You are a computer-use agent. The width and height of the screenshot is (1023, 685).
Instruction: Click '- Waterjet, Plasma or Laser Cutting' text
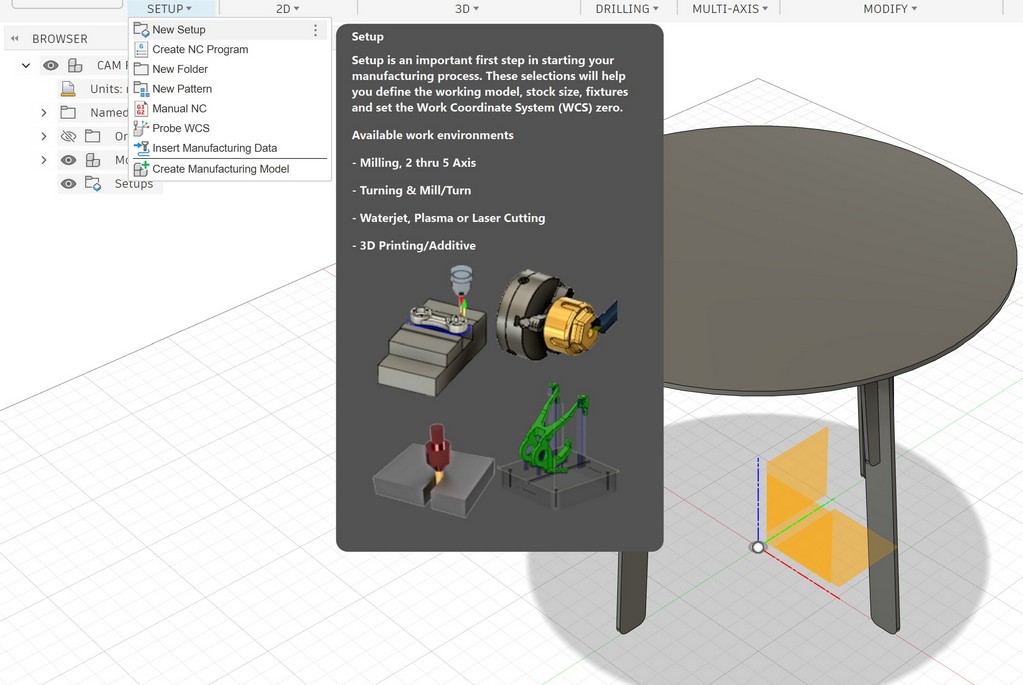pyautogui.click(x=448, y=218)
